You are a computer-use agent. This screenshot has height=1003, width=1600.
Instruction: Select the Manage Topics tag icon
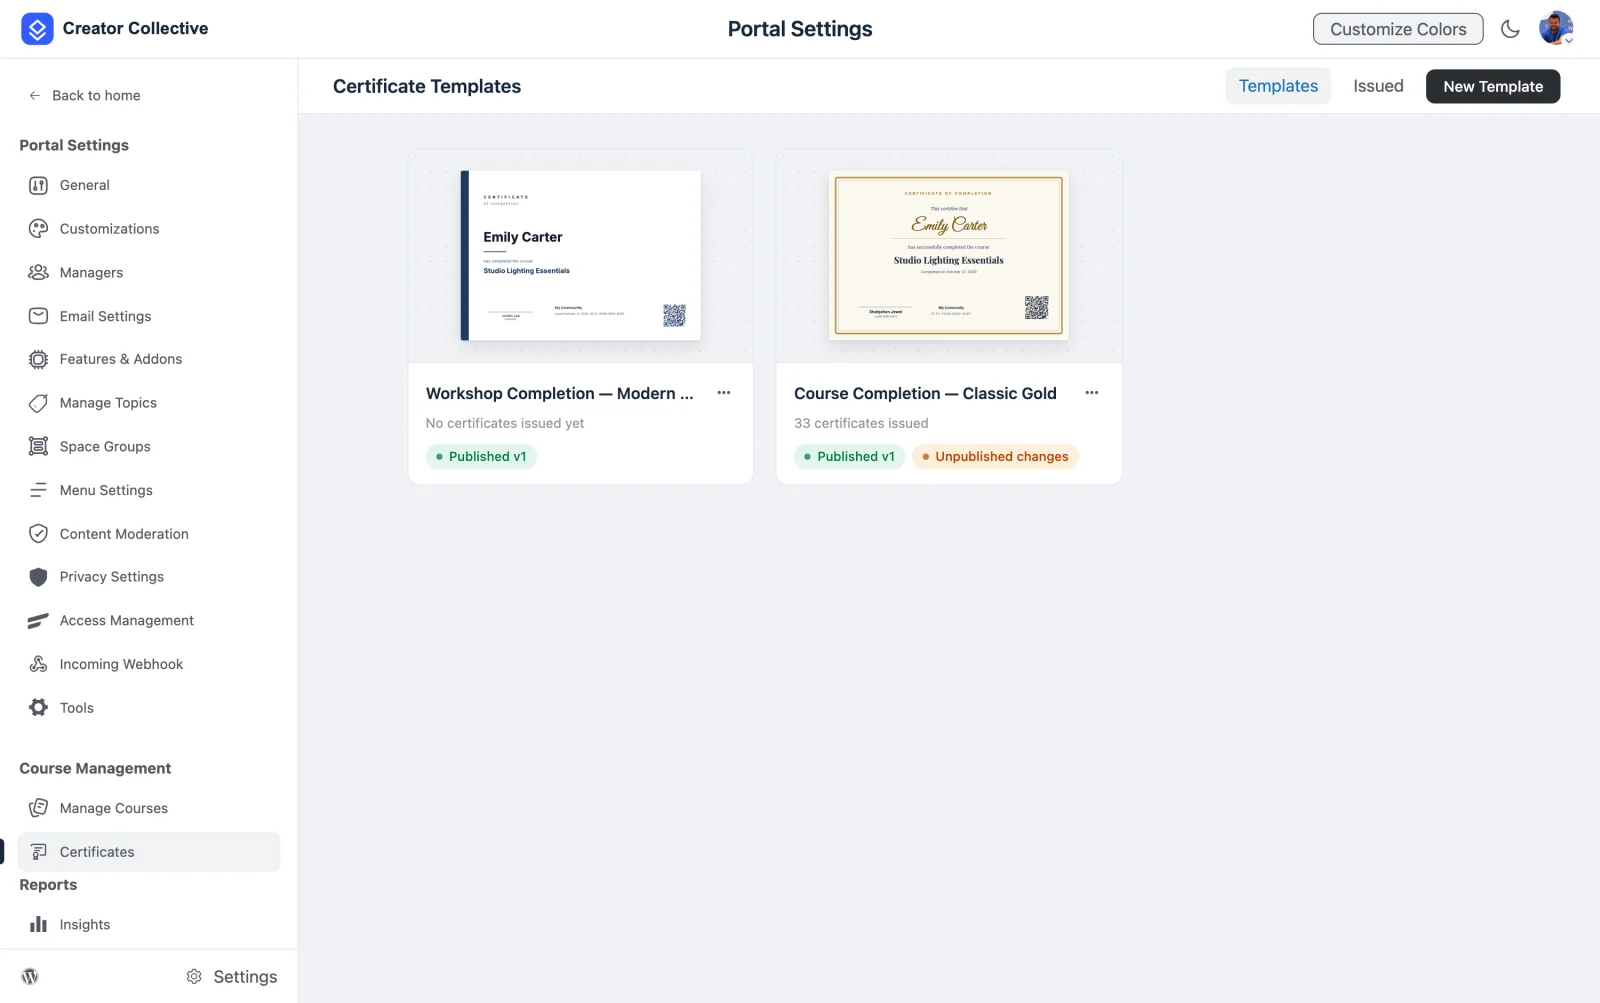[38, 403]
